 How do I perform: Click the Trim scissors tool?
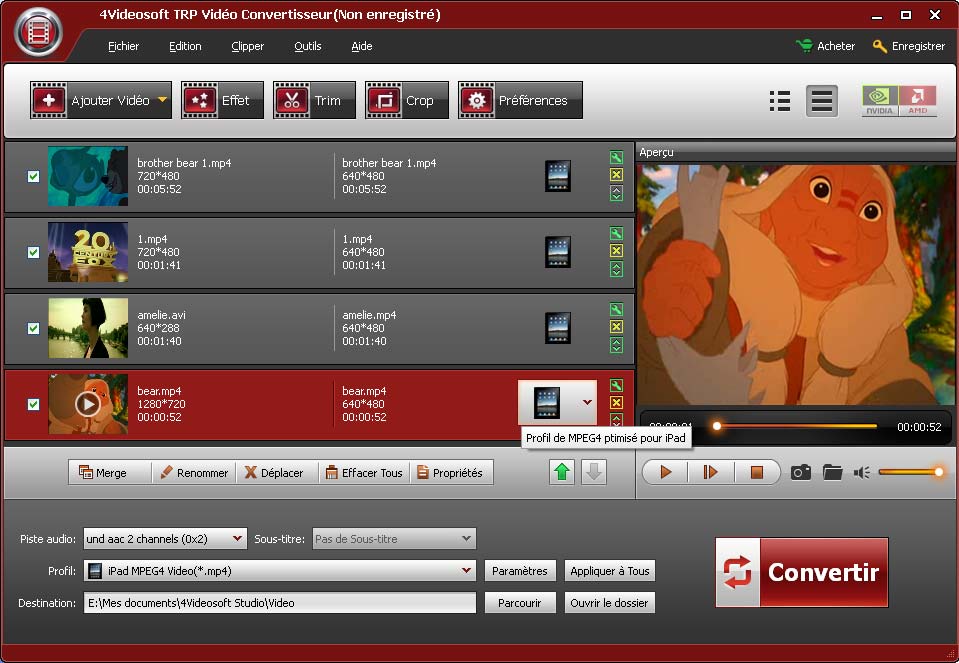314,101
